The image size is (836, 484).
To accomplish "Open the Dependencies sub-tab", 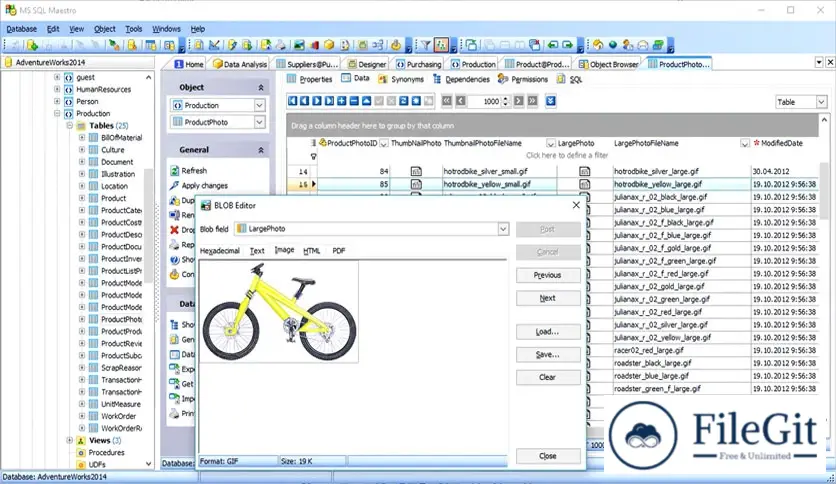I will [462, 79].
